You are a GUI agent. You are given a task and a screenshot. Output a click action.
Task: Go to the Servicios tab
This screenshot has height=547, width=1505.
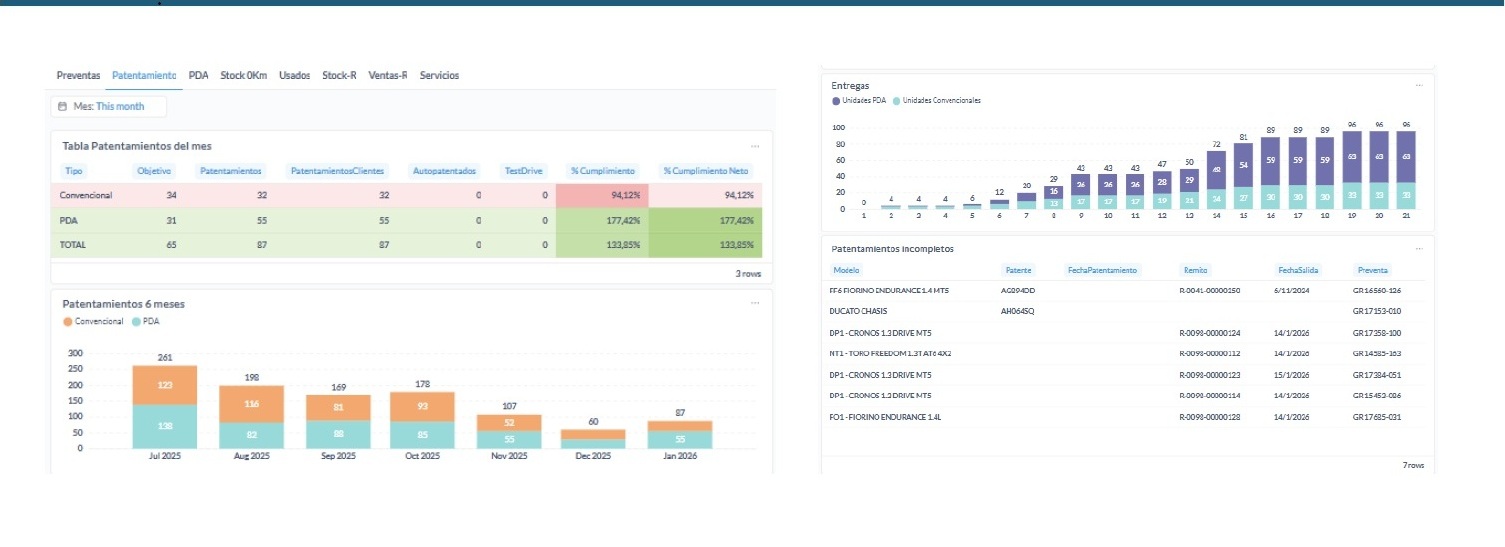point(439,76)
